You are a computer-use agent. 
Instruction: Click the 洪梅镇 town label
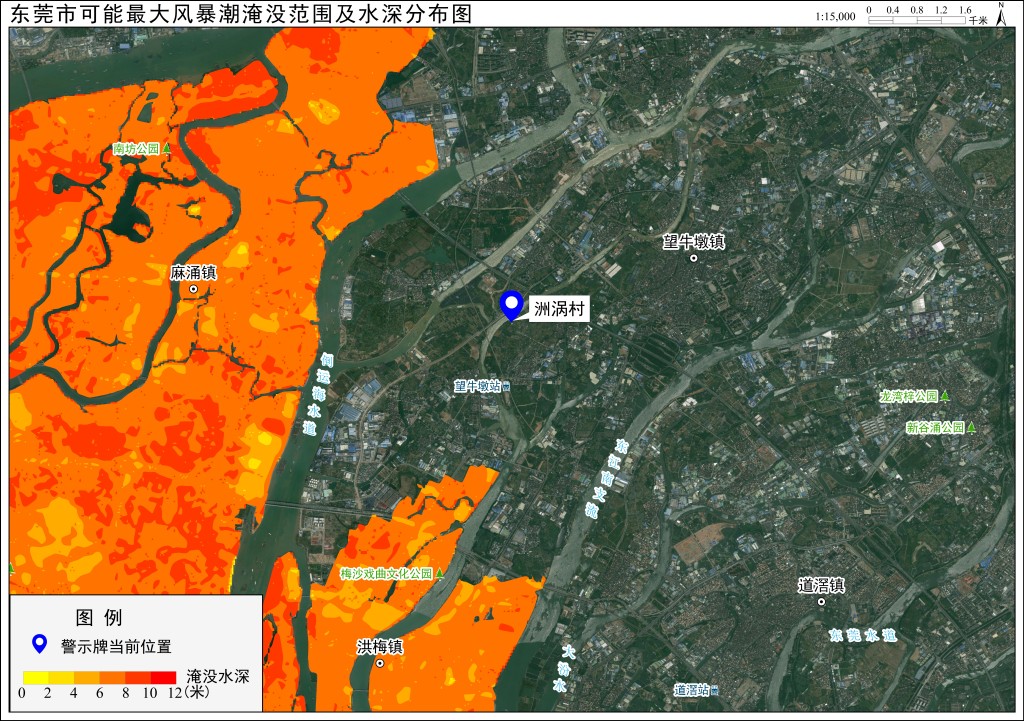pyautogui.click(x=379, y=647)
